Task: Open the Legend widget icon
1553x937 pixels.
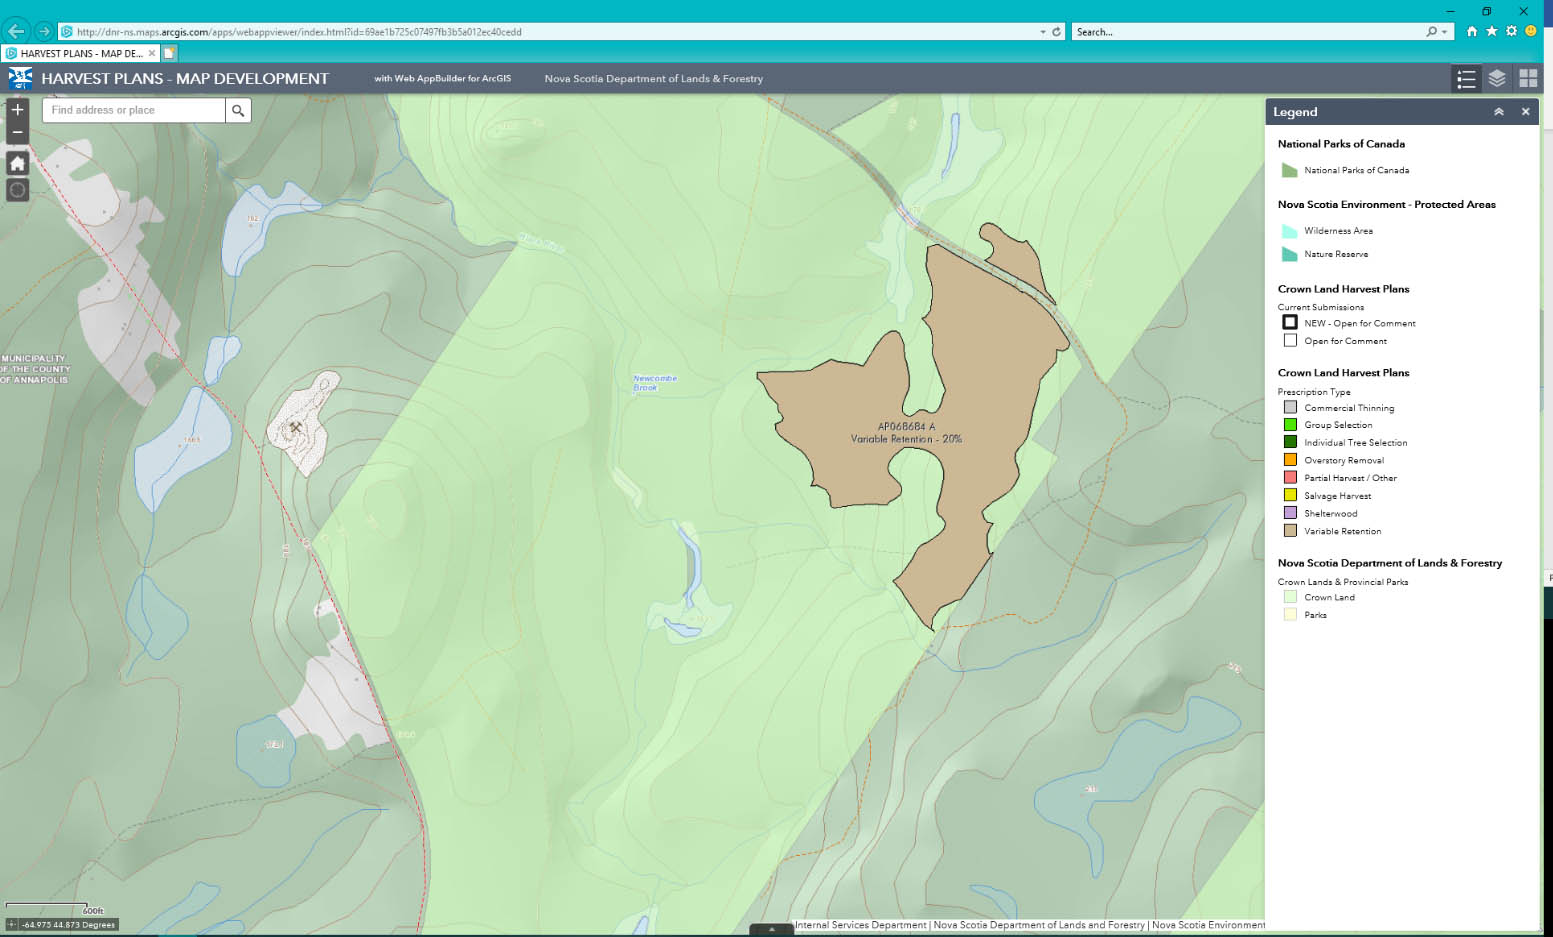Action: 1466,78
